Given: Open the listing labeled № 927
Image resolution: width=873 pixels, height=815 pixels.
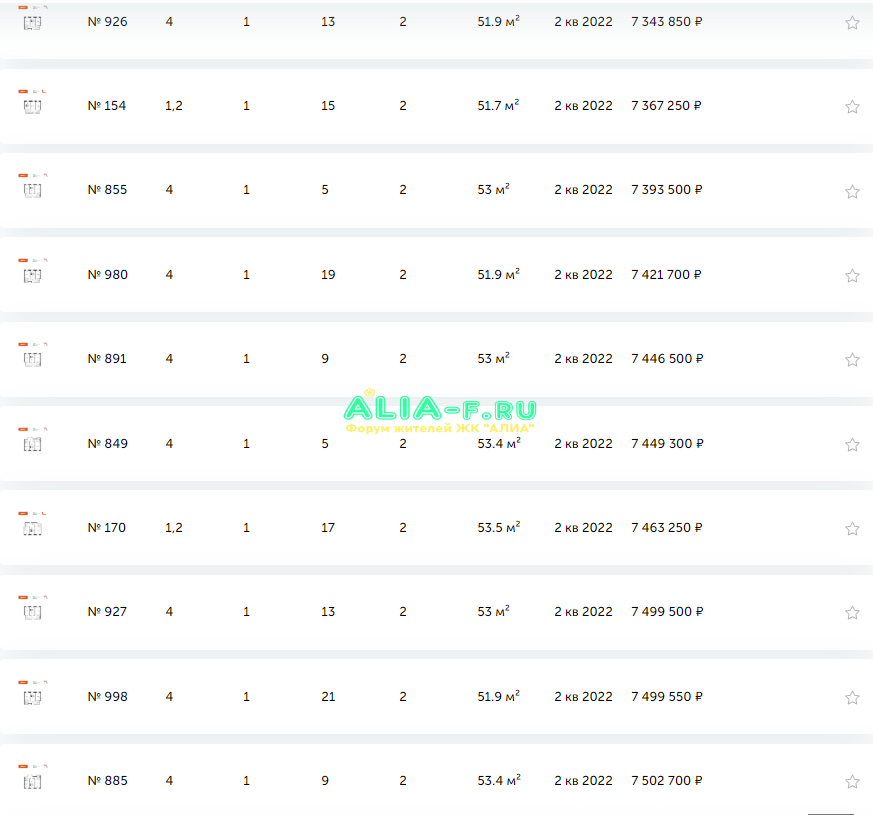Looking at the screenshot, I should pos(107,612).
